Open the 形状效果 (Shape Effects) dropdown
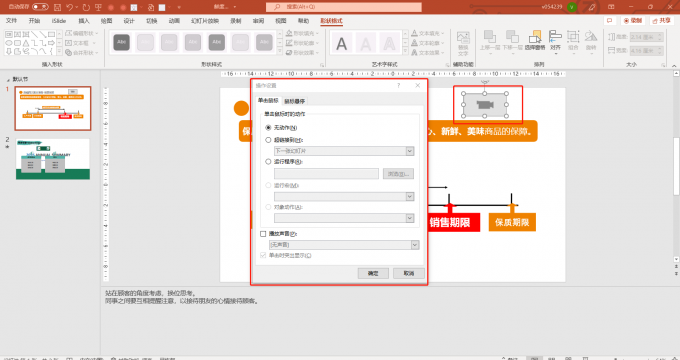Screen dimensions: 680x360 point(303,52)
